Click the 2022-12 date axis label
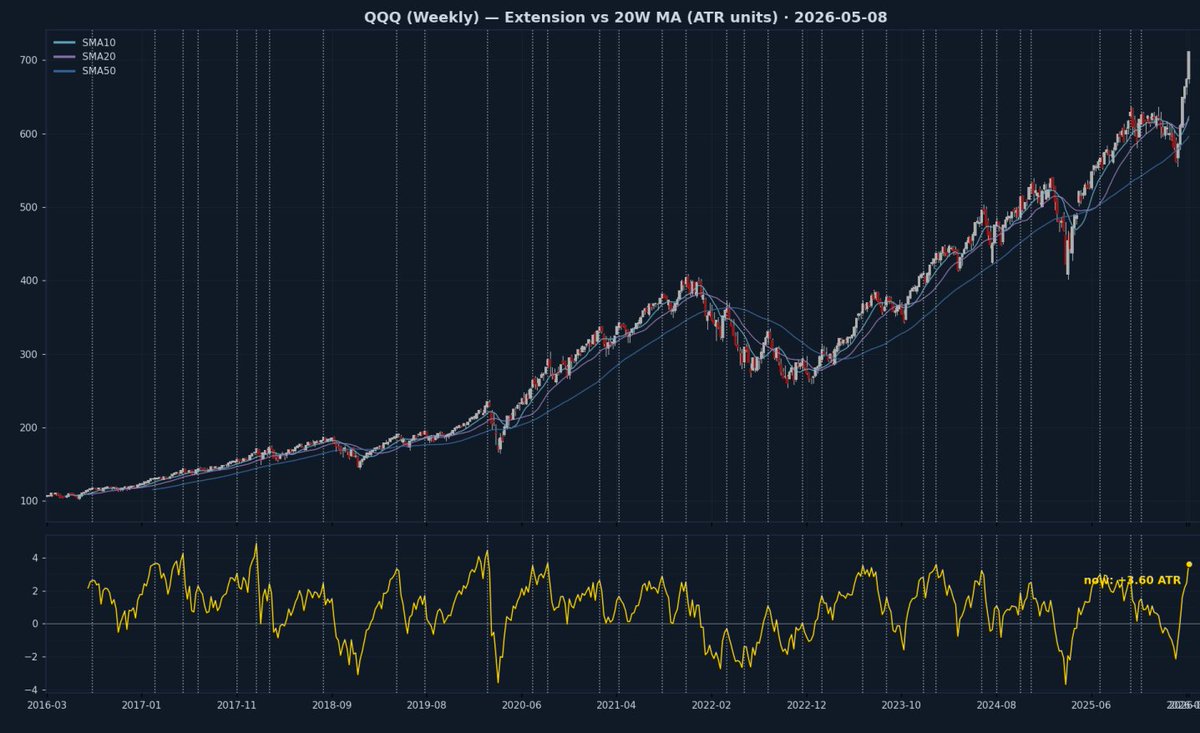 806,705
